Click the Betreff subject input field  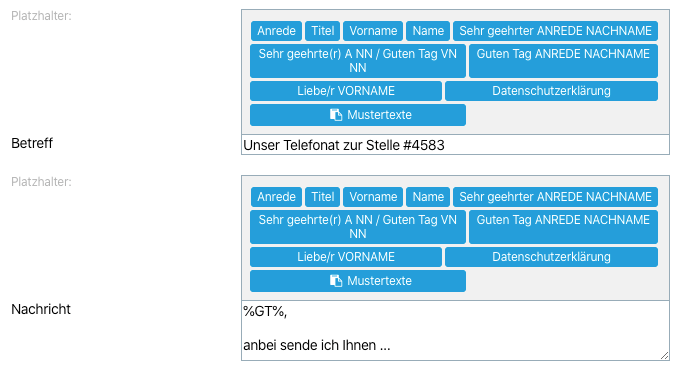[455, 145]
